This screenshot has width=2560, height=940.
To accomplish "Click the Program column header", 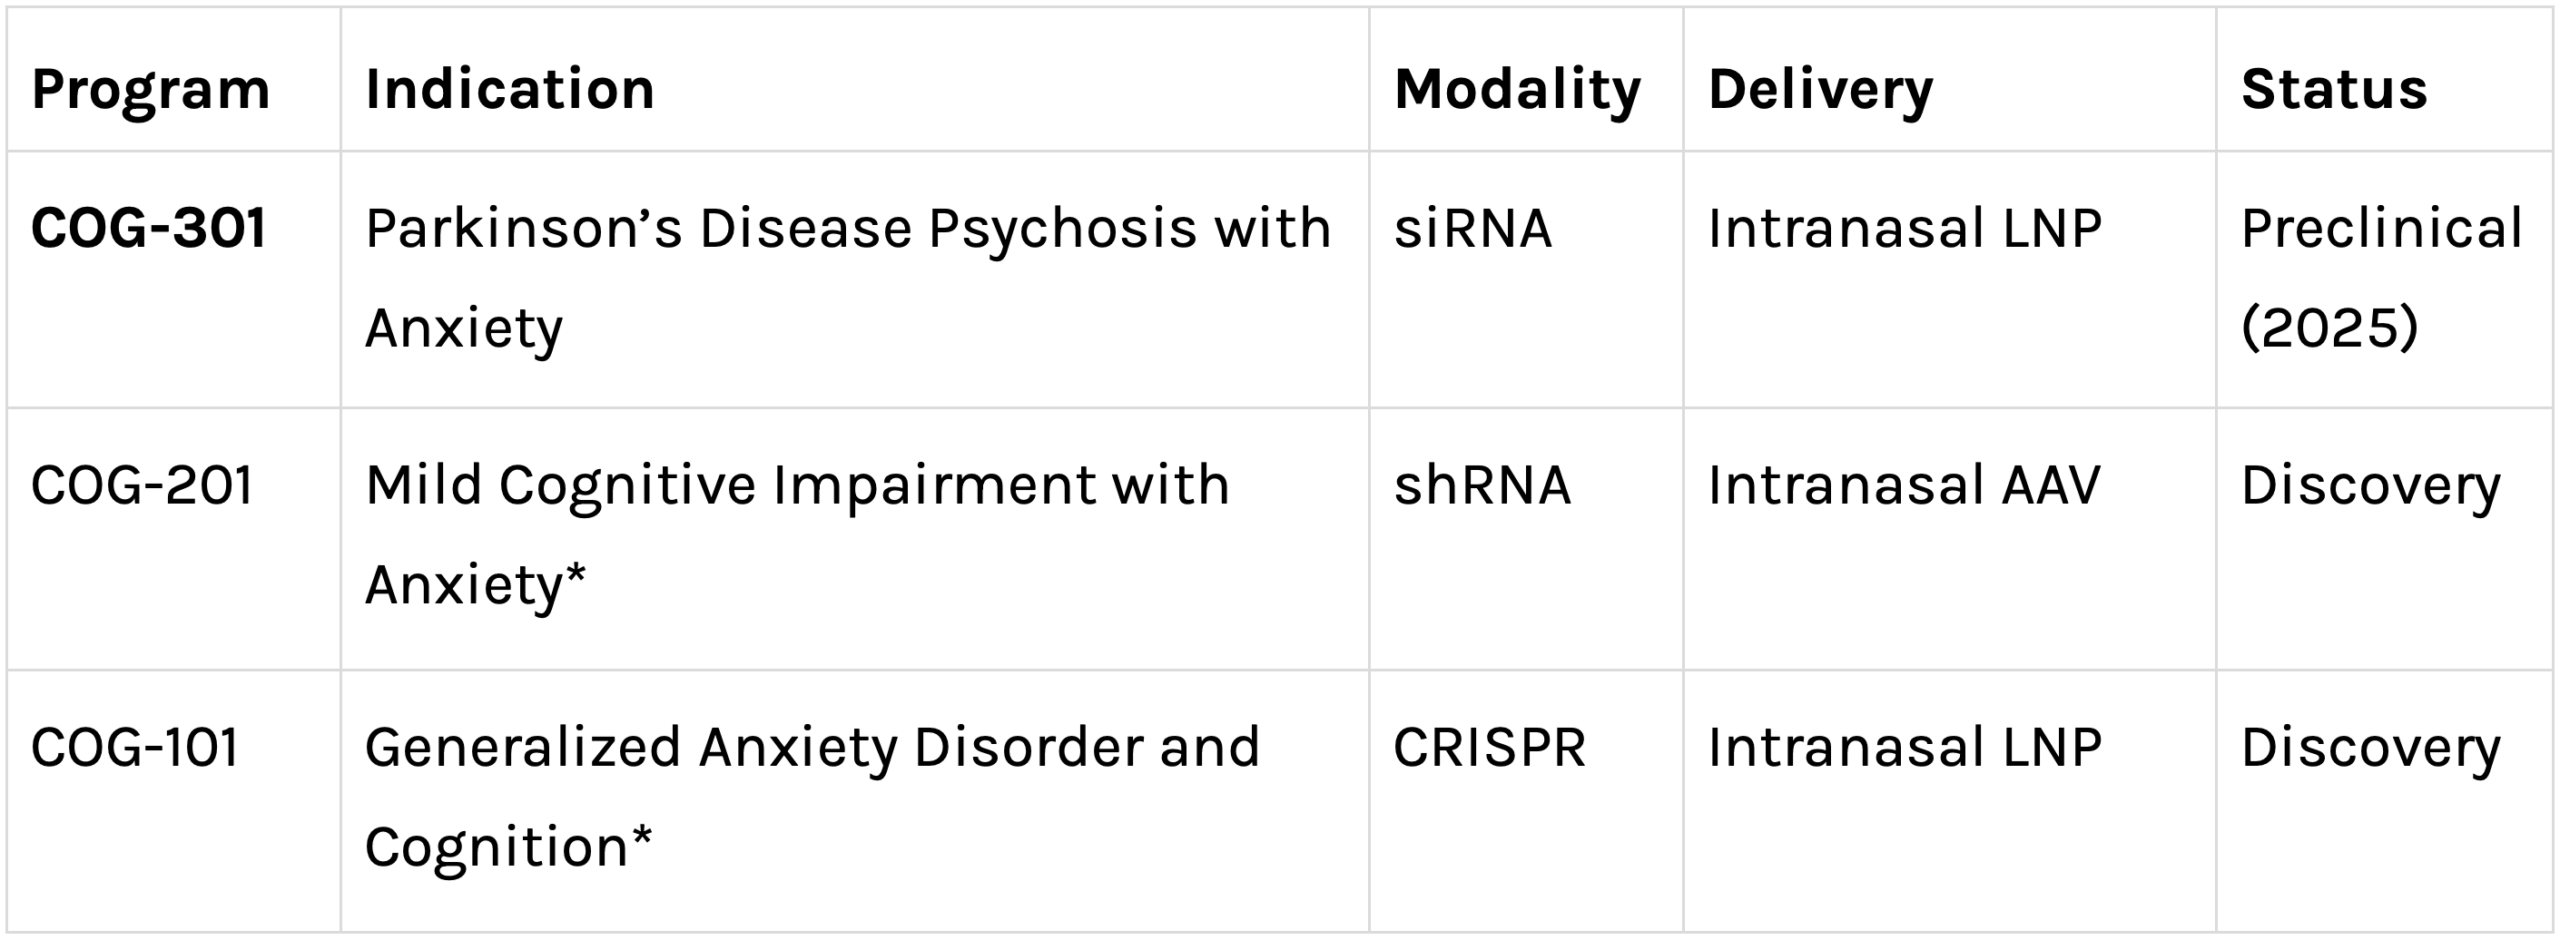I will click(x=173, y=80).
